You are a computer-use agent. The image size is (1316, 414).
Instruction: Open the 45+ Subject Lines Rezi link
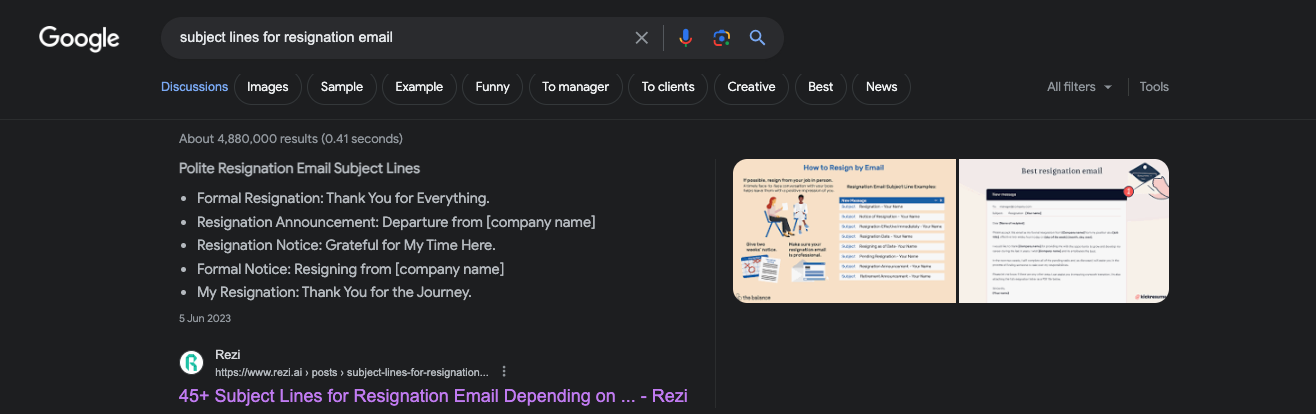pos(433,396)
